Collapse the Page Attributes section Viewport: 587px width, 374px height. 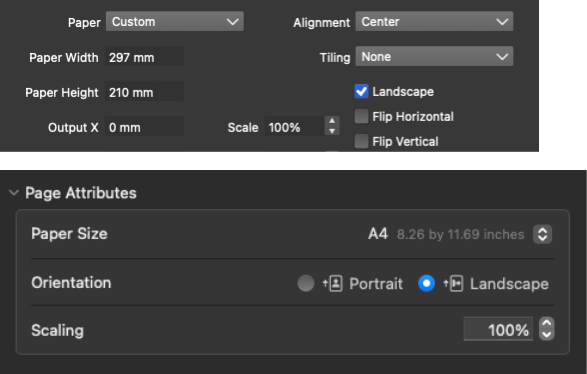pos(14,193)
